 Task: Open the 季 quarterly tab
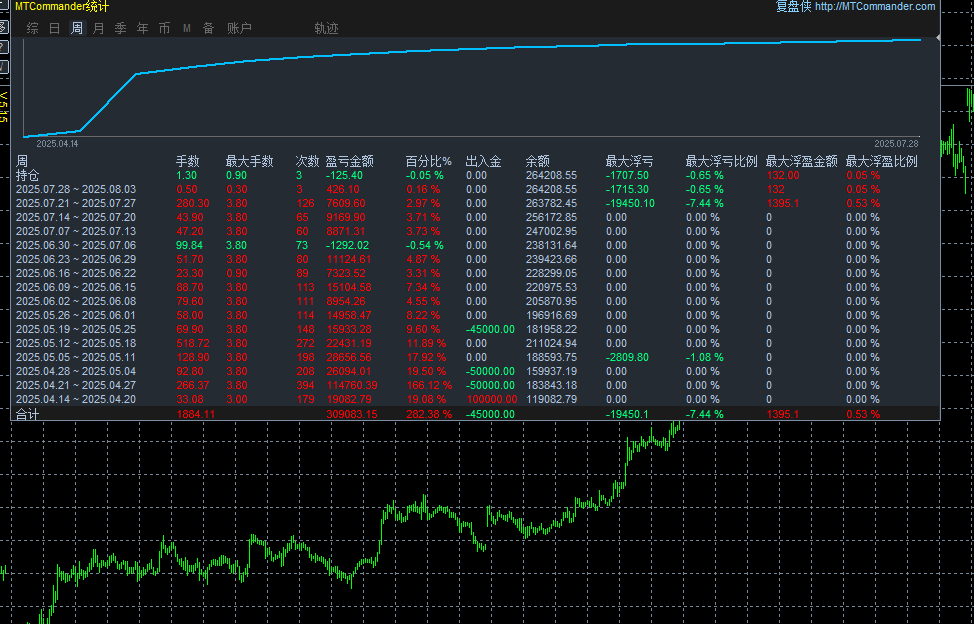coord(121,28)
